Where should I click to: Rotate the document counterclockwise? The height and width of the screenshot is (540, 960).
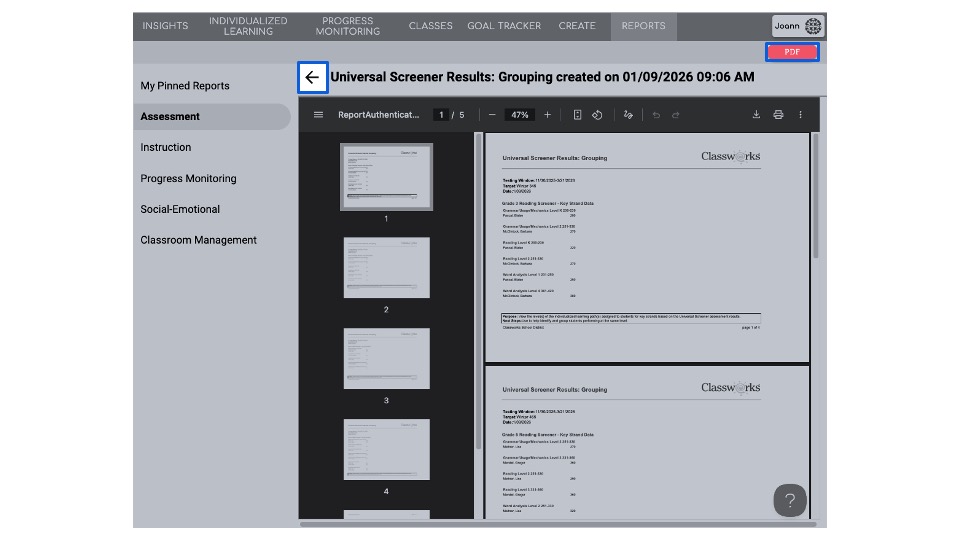coord(597,114)
